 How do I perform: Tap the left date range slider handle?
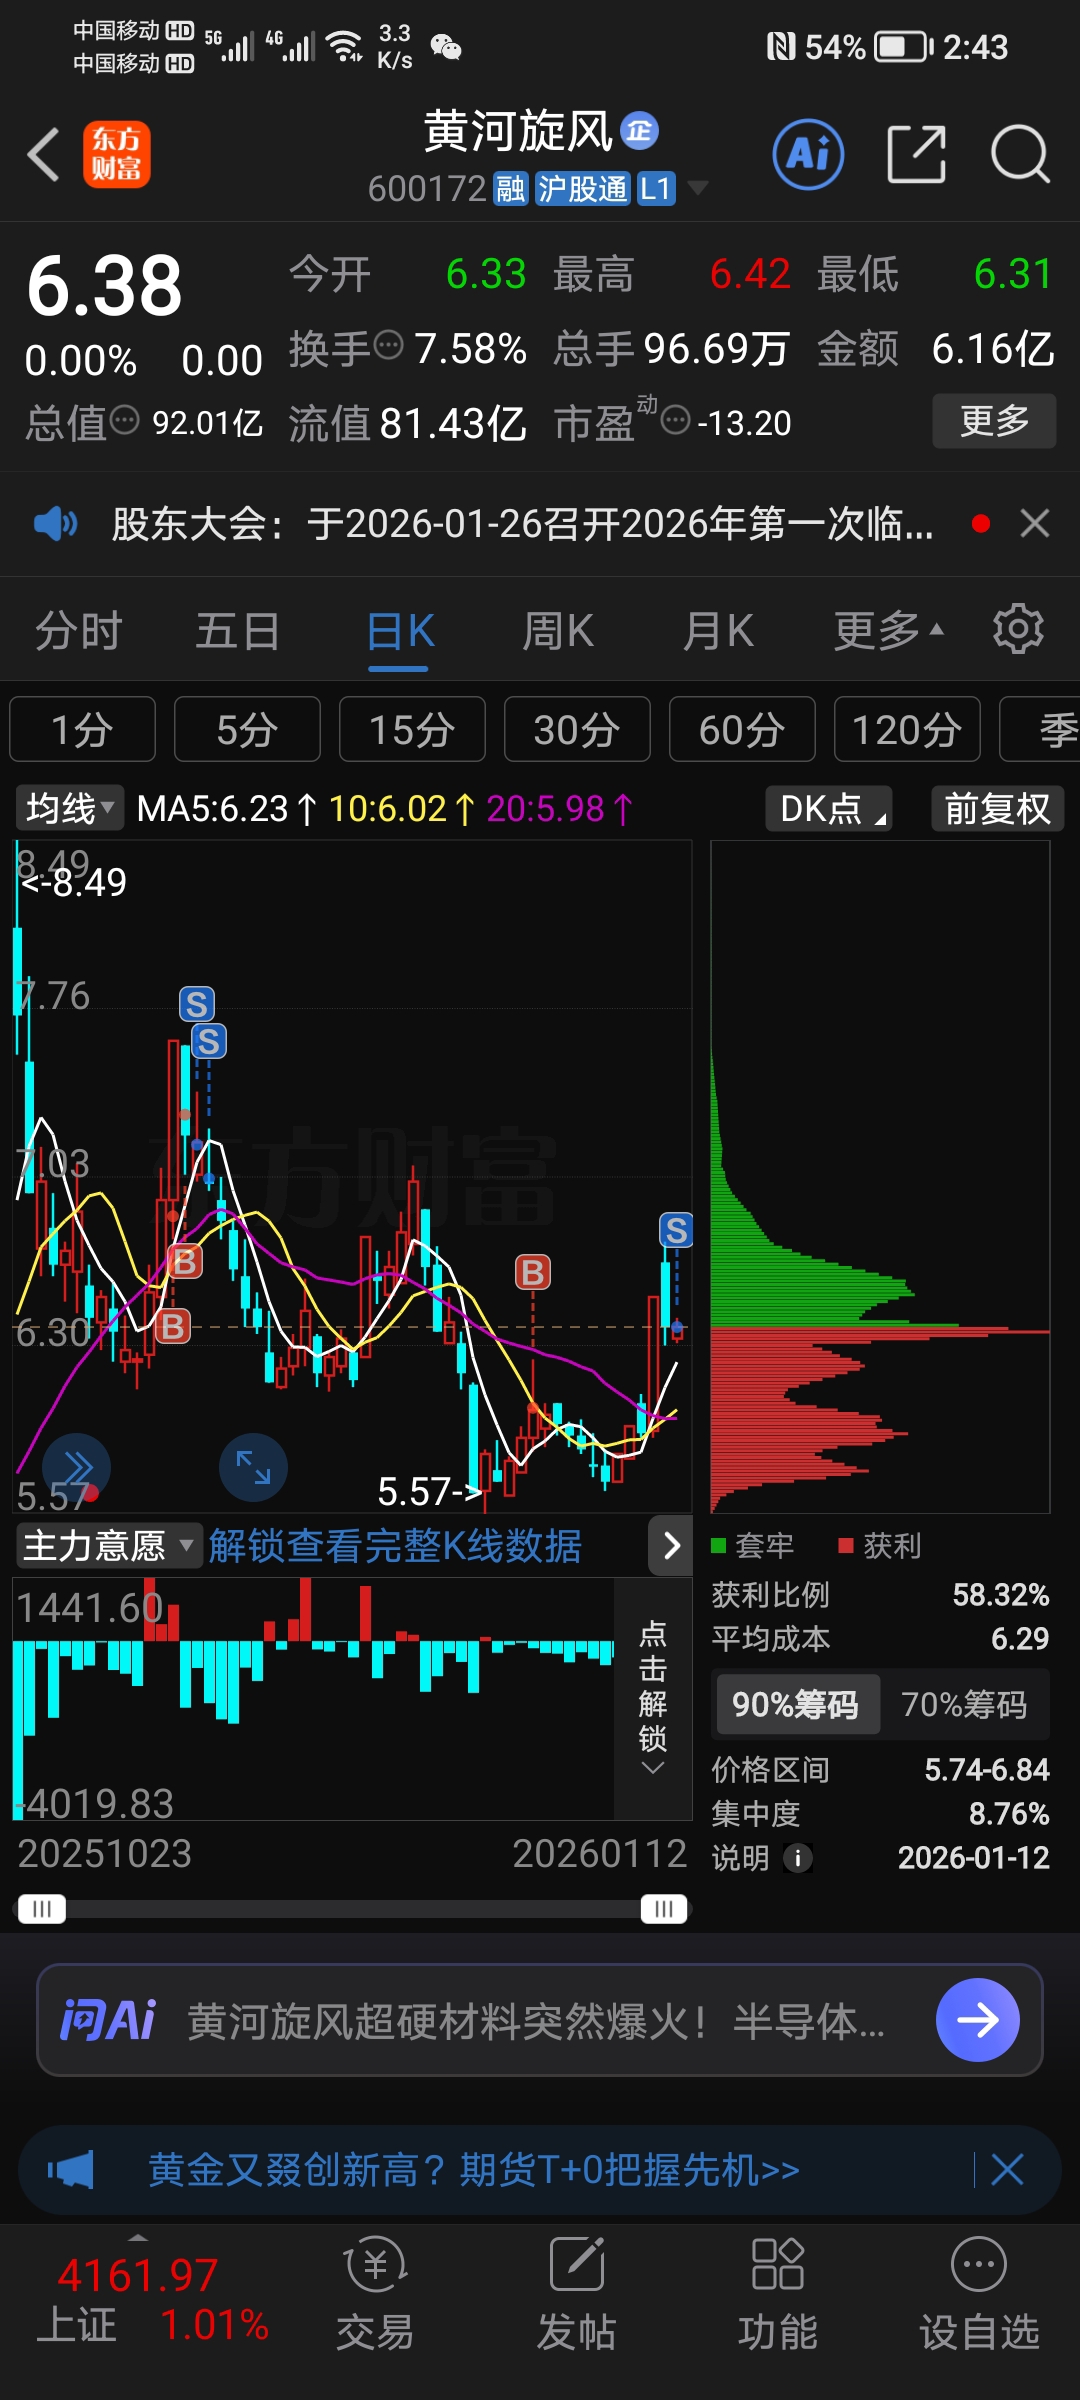pos(42,1909)
